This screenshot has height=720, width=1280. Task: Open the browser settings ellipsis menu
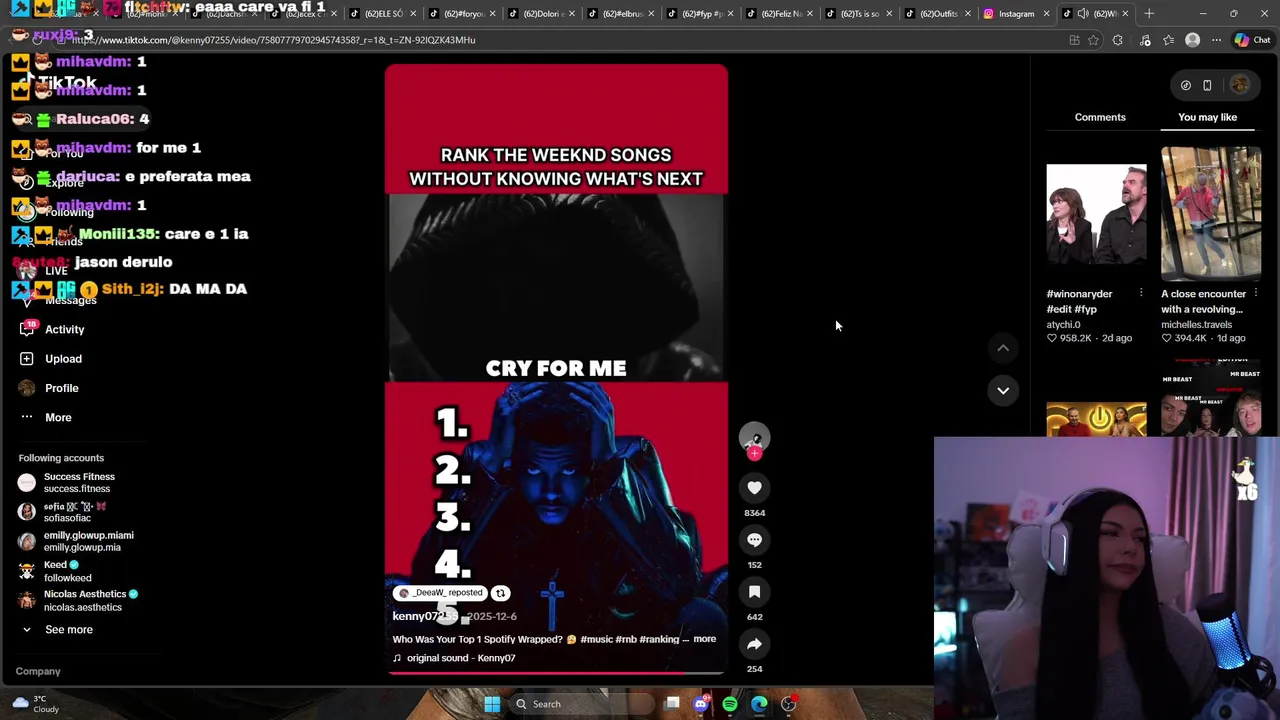click(1216, 40)
